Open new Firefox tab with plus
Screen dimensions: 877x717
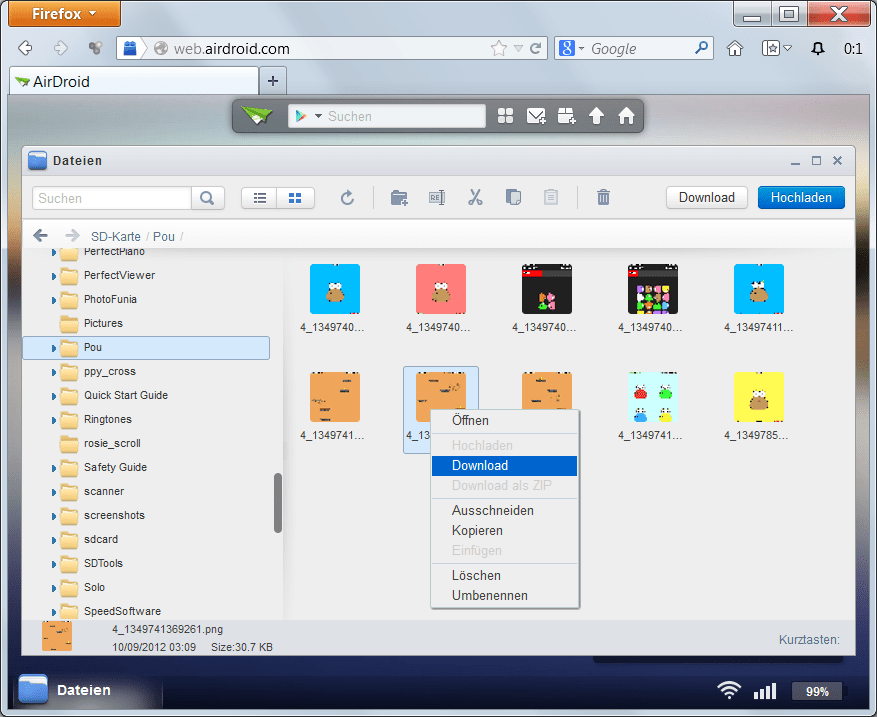tap(273, 82)
